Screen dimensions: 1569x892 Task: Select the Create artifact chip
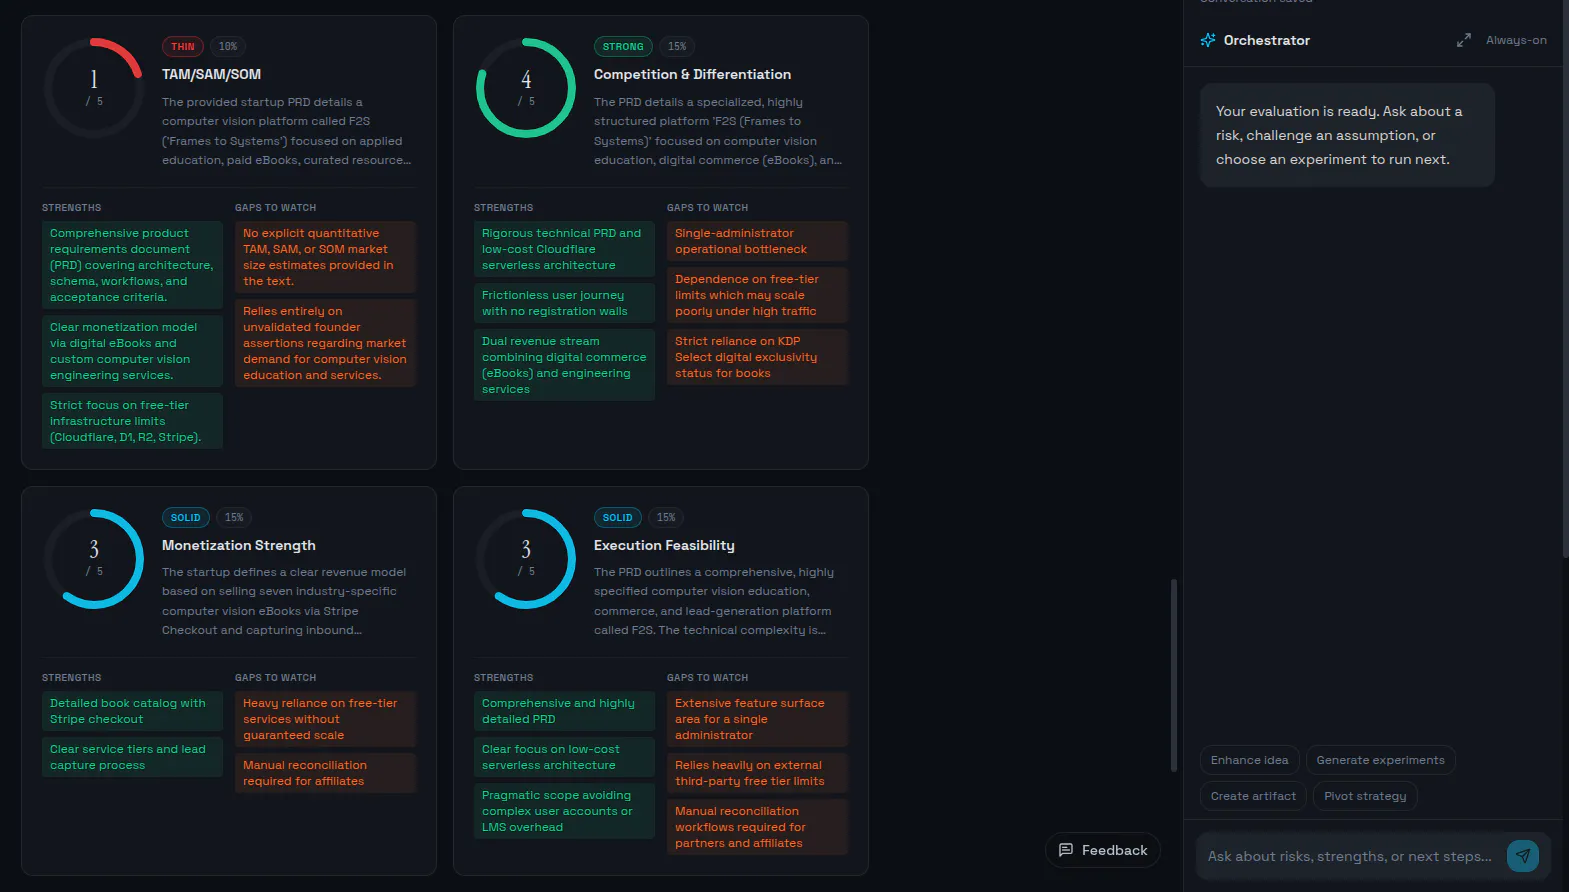point(1253,796)
